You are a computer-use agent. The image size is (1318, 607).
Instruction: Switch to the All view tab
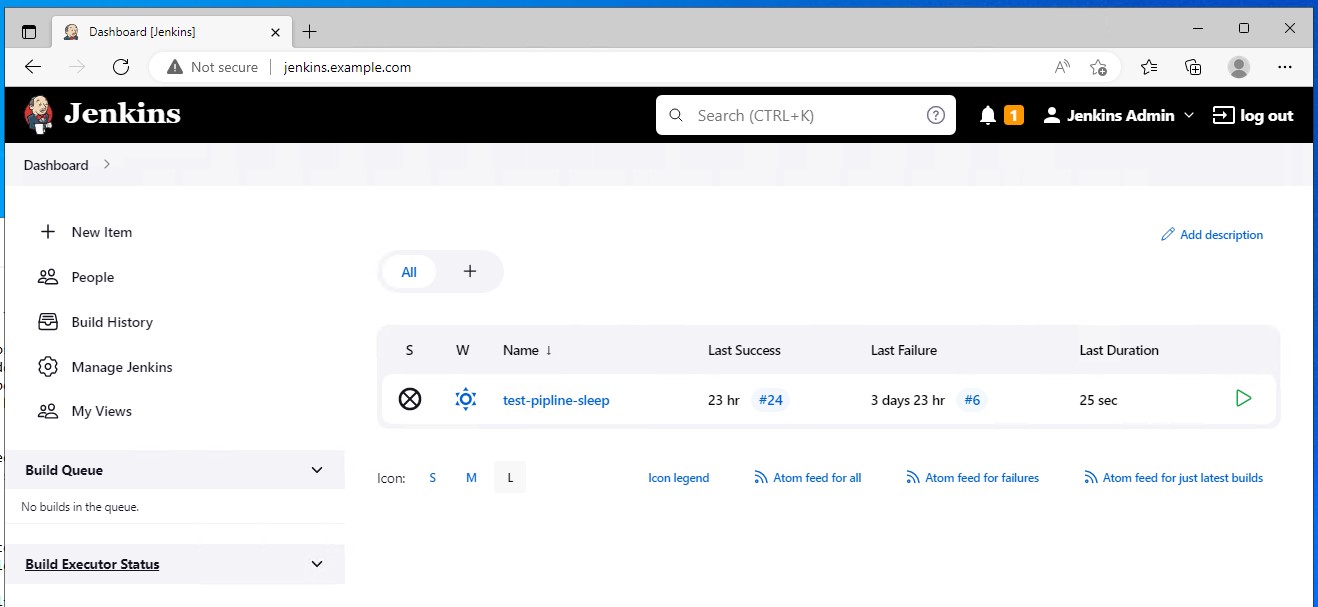pyautogui.click(x=409, y=272)
